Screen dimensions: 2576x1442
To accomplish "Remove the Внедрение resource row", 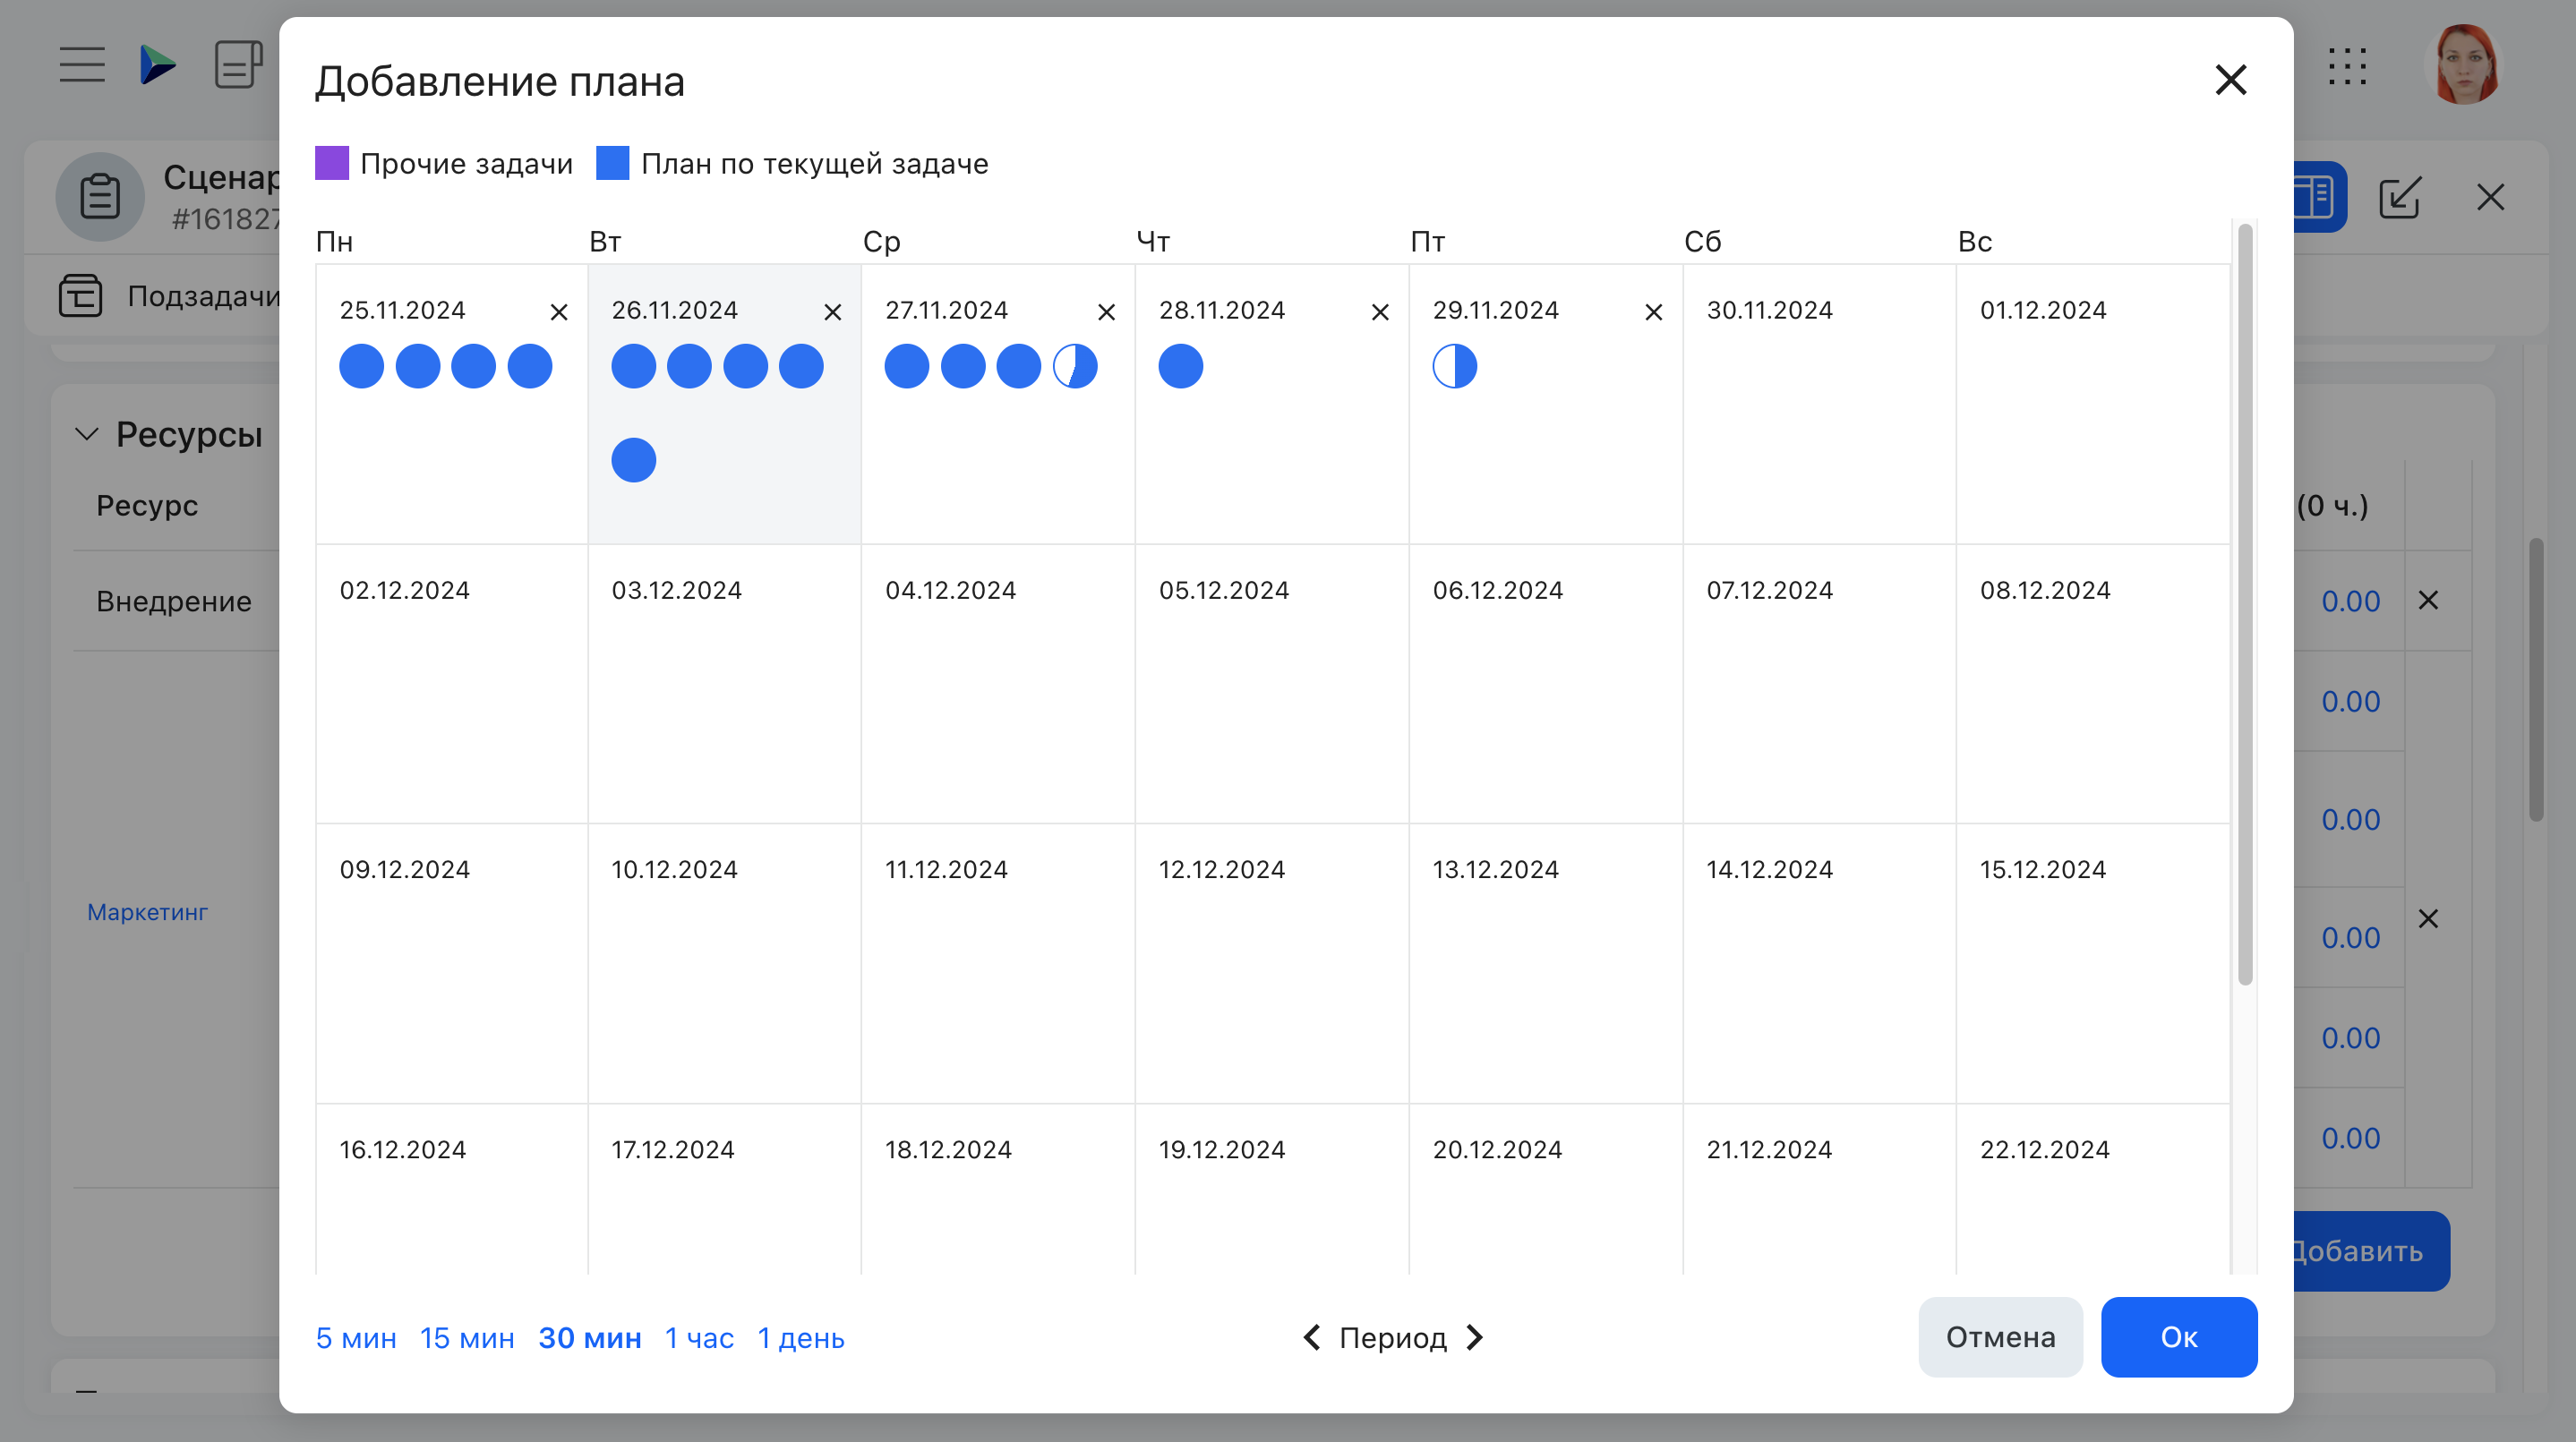I will click(2428, 600).
